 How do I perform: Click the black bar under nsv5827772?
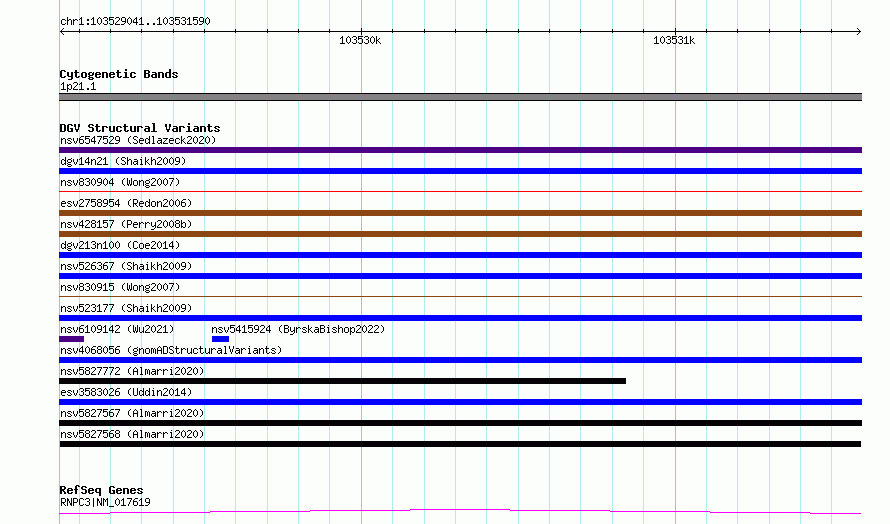pos(342,381)
